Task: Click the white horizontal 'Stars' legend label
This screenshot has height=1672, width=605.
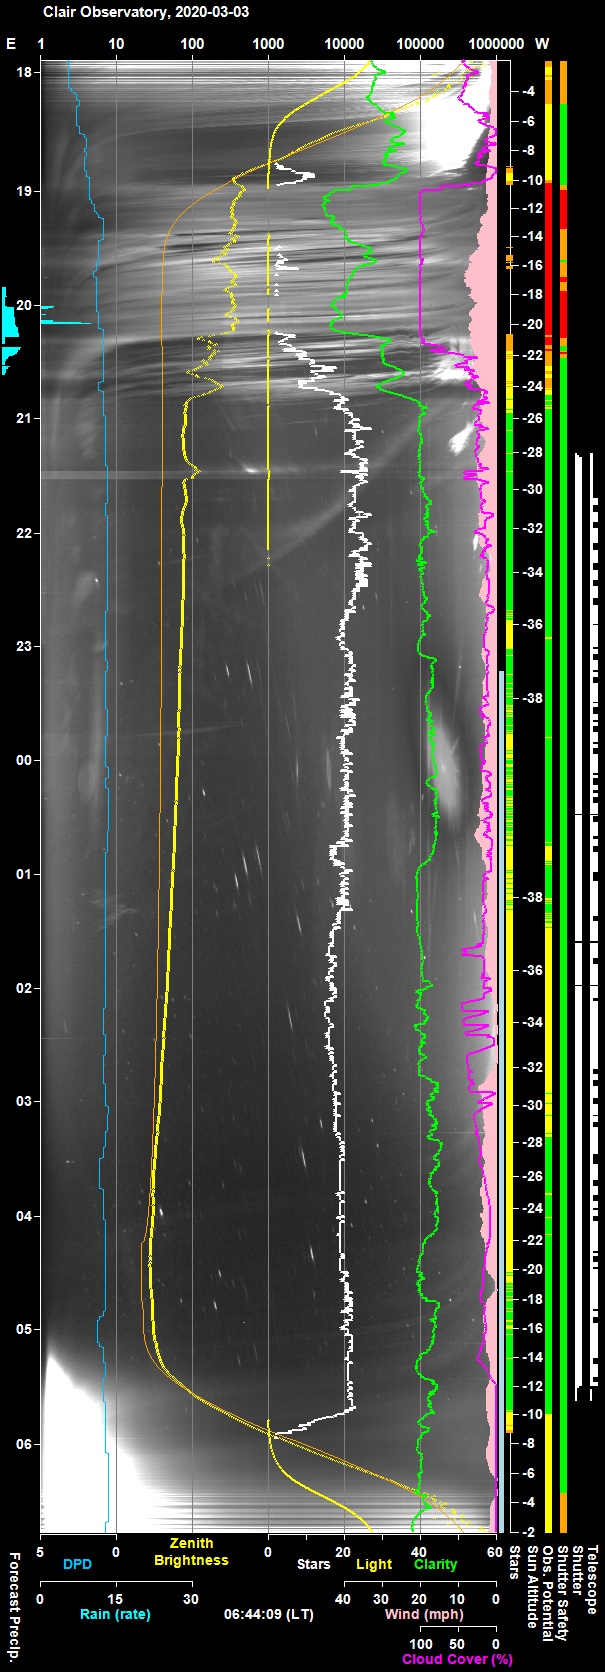Action: tap(313, 1564)
